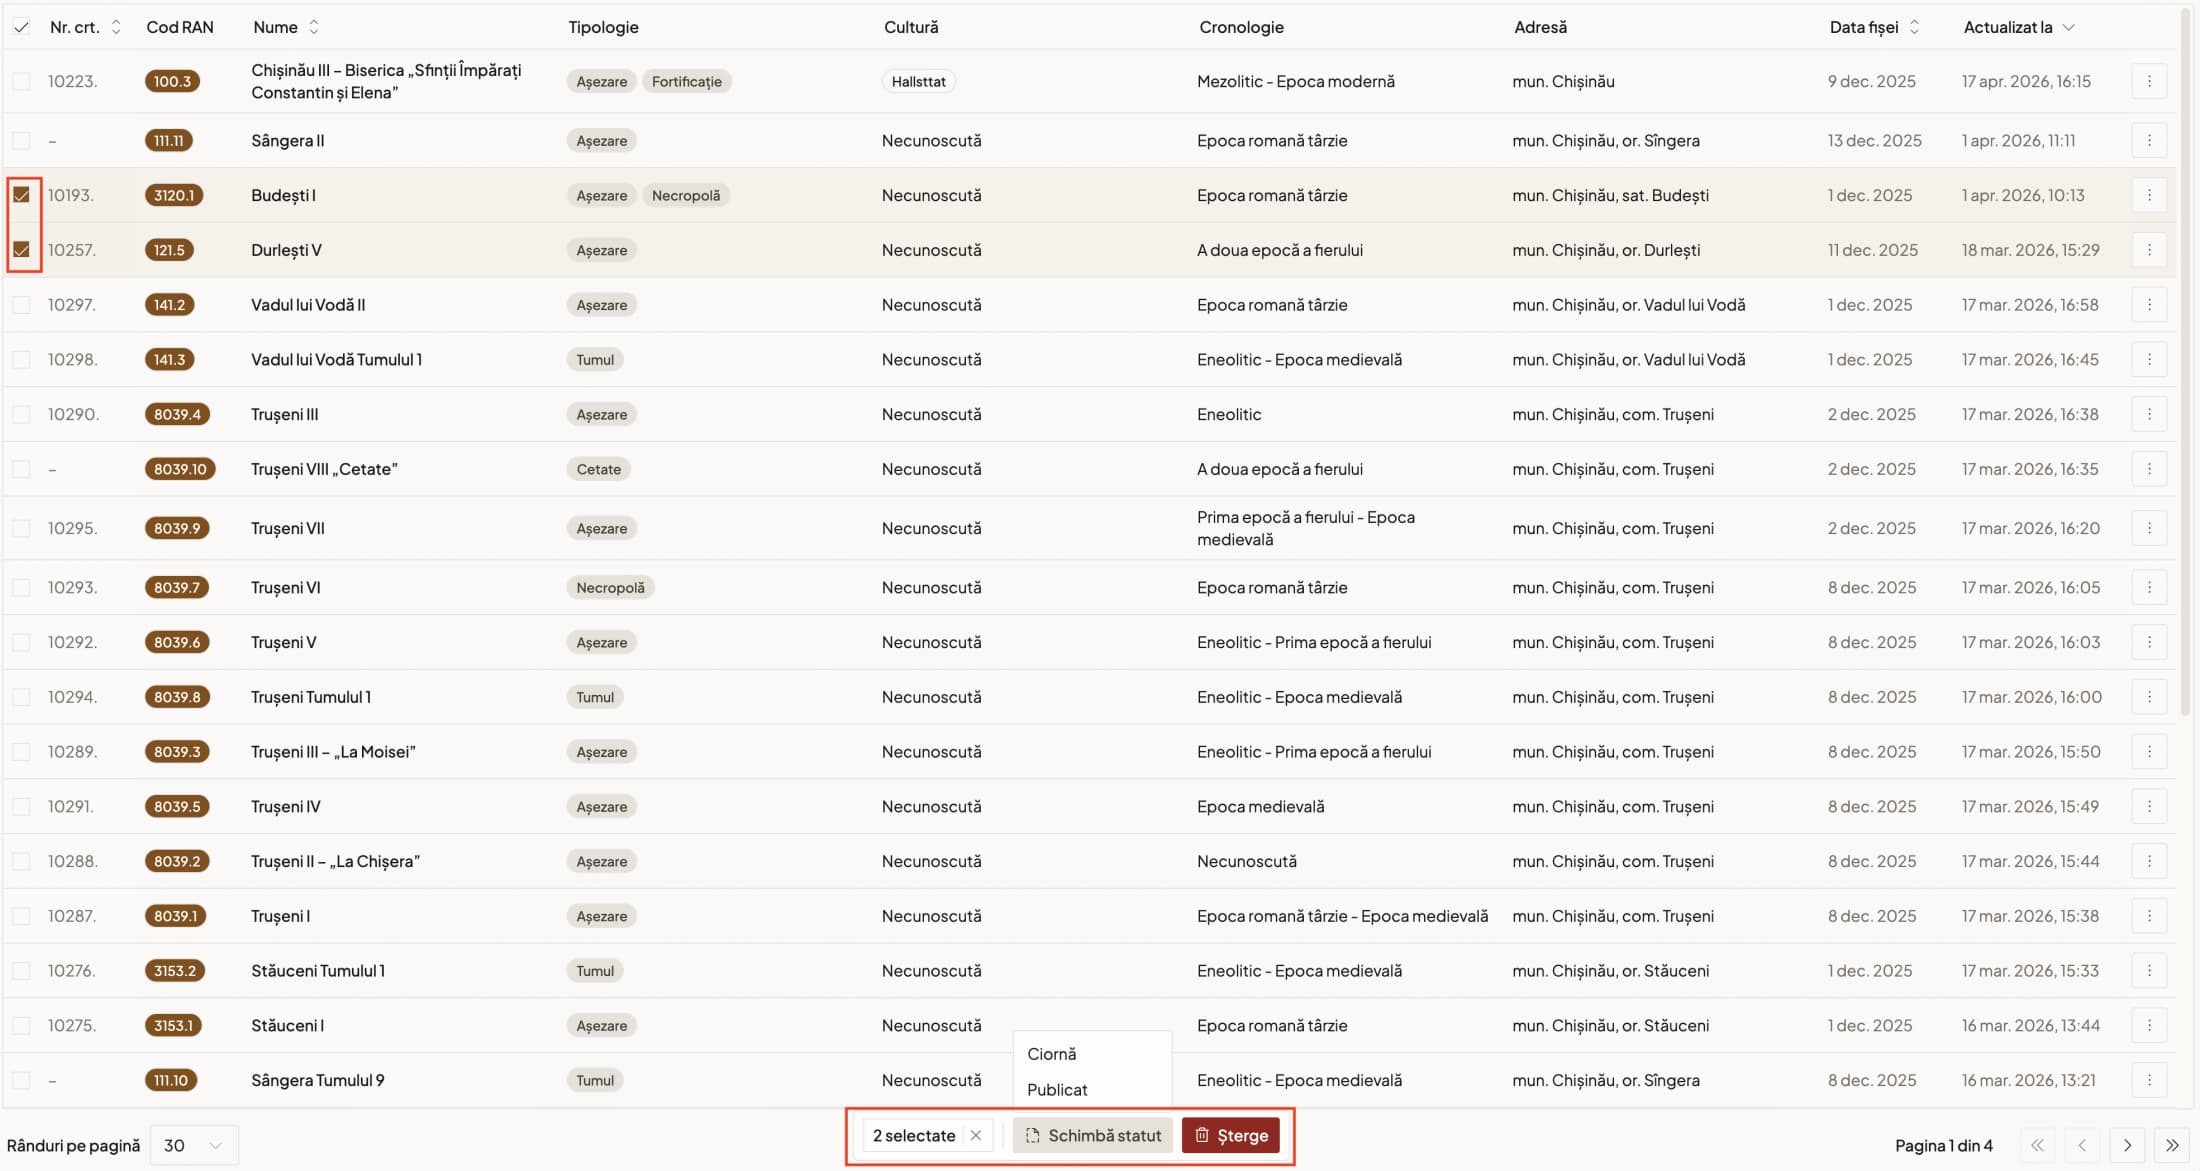Open actions menu for Trușeni VII row
2200x1171 pixels.
[2149, 528]
